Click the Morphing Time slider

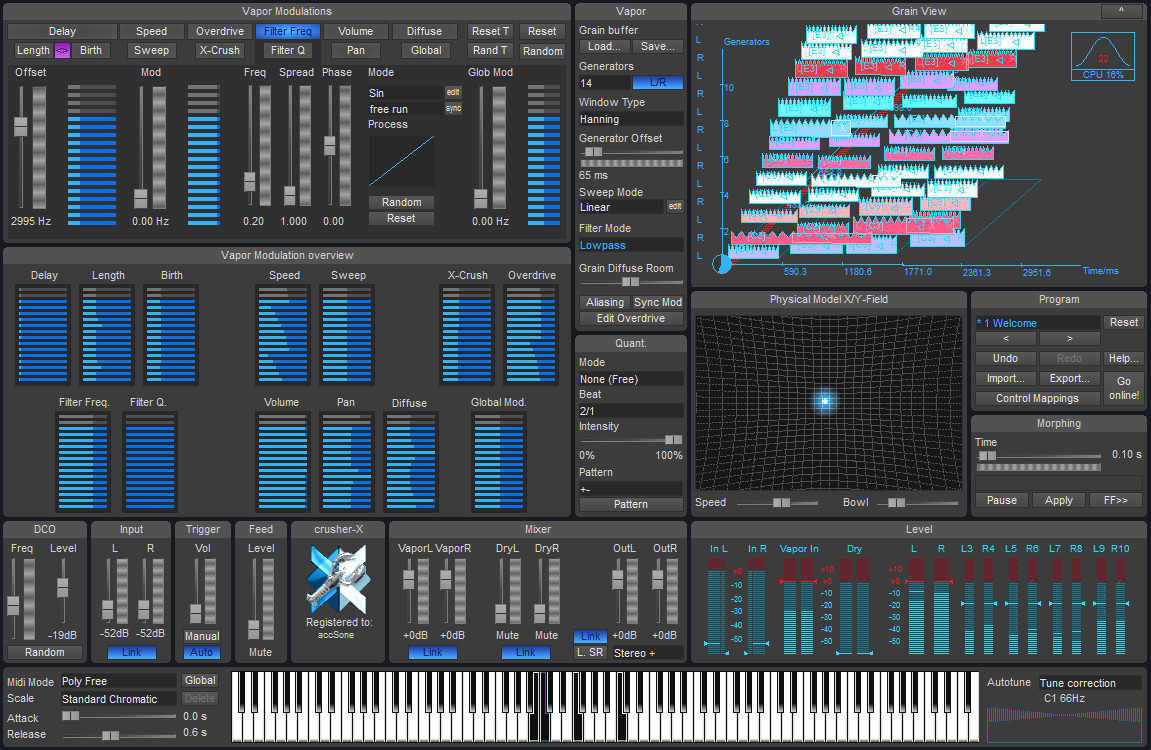pos(1038,456)
